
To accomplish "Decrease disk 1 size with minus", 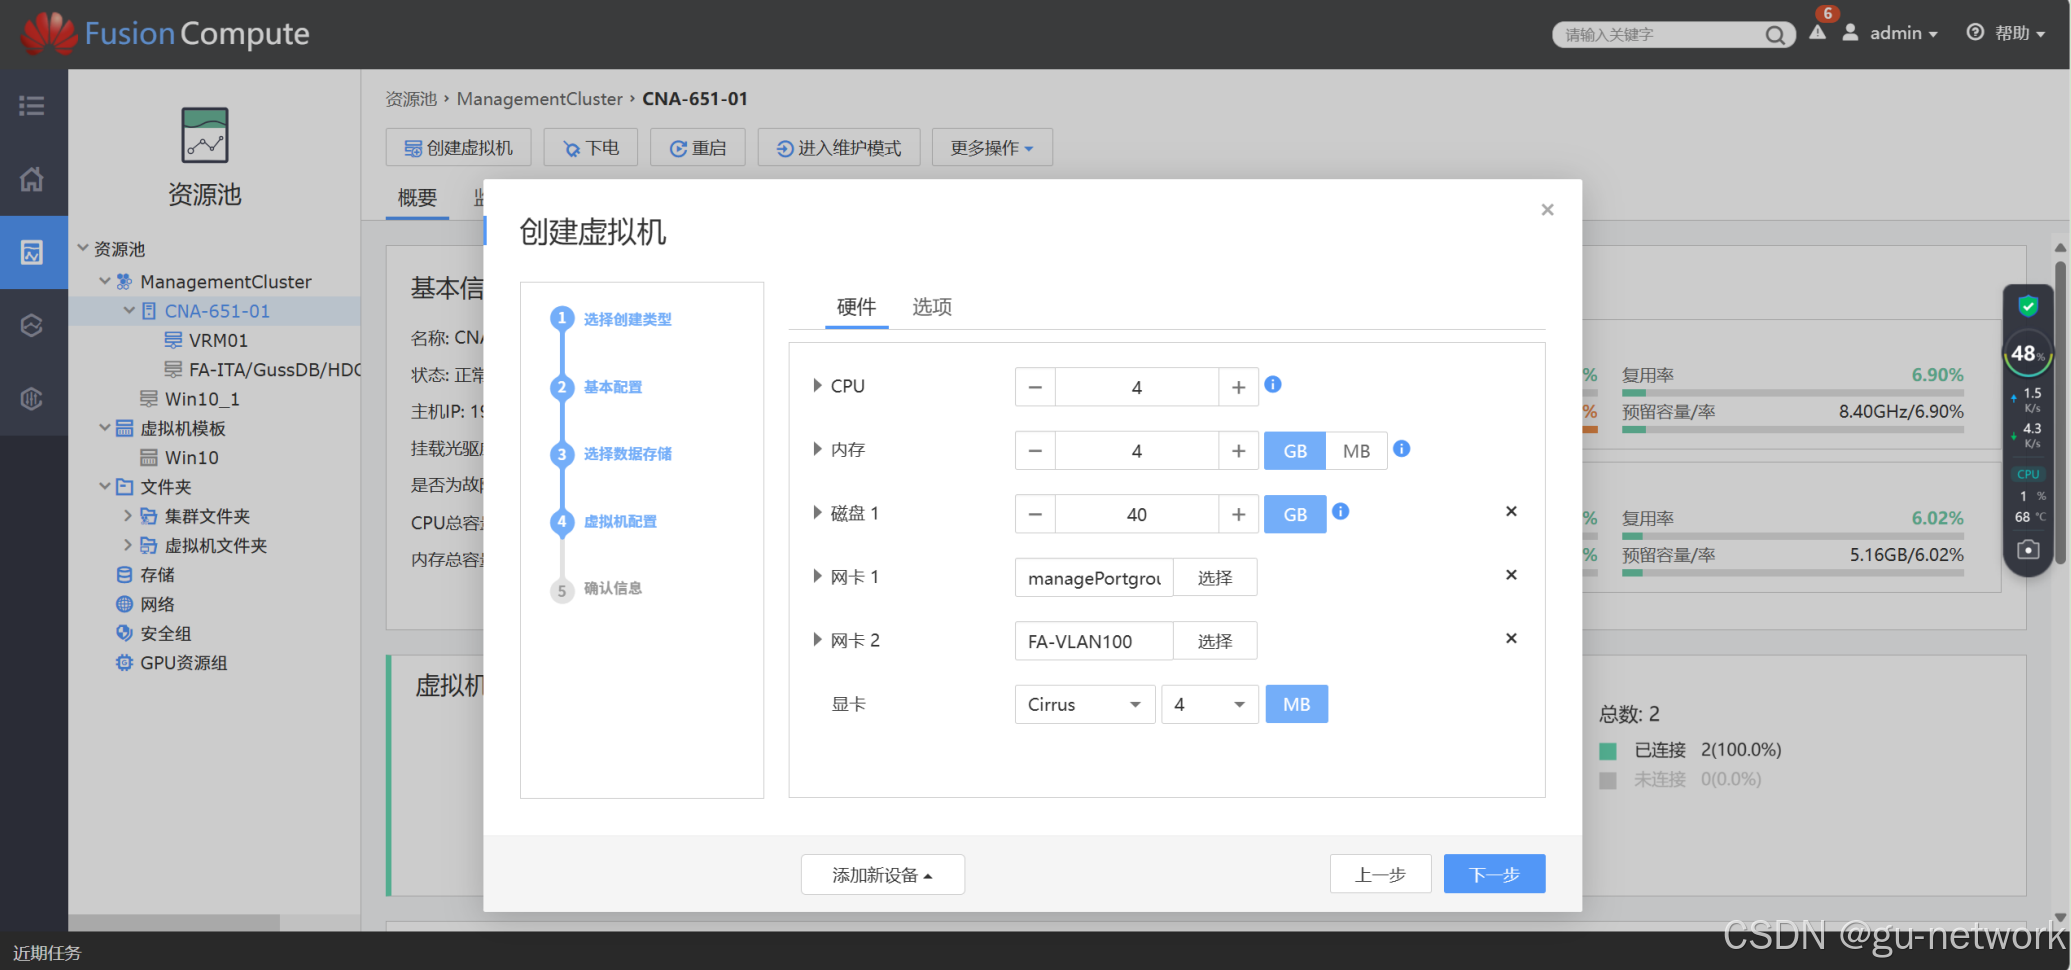I will pyautogui.click(x=1035, y=514).
